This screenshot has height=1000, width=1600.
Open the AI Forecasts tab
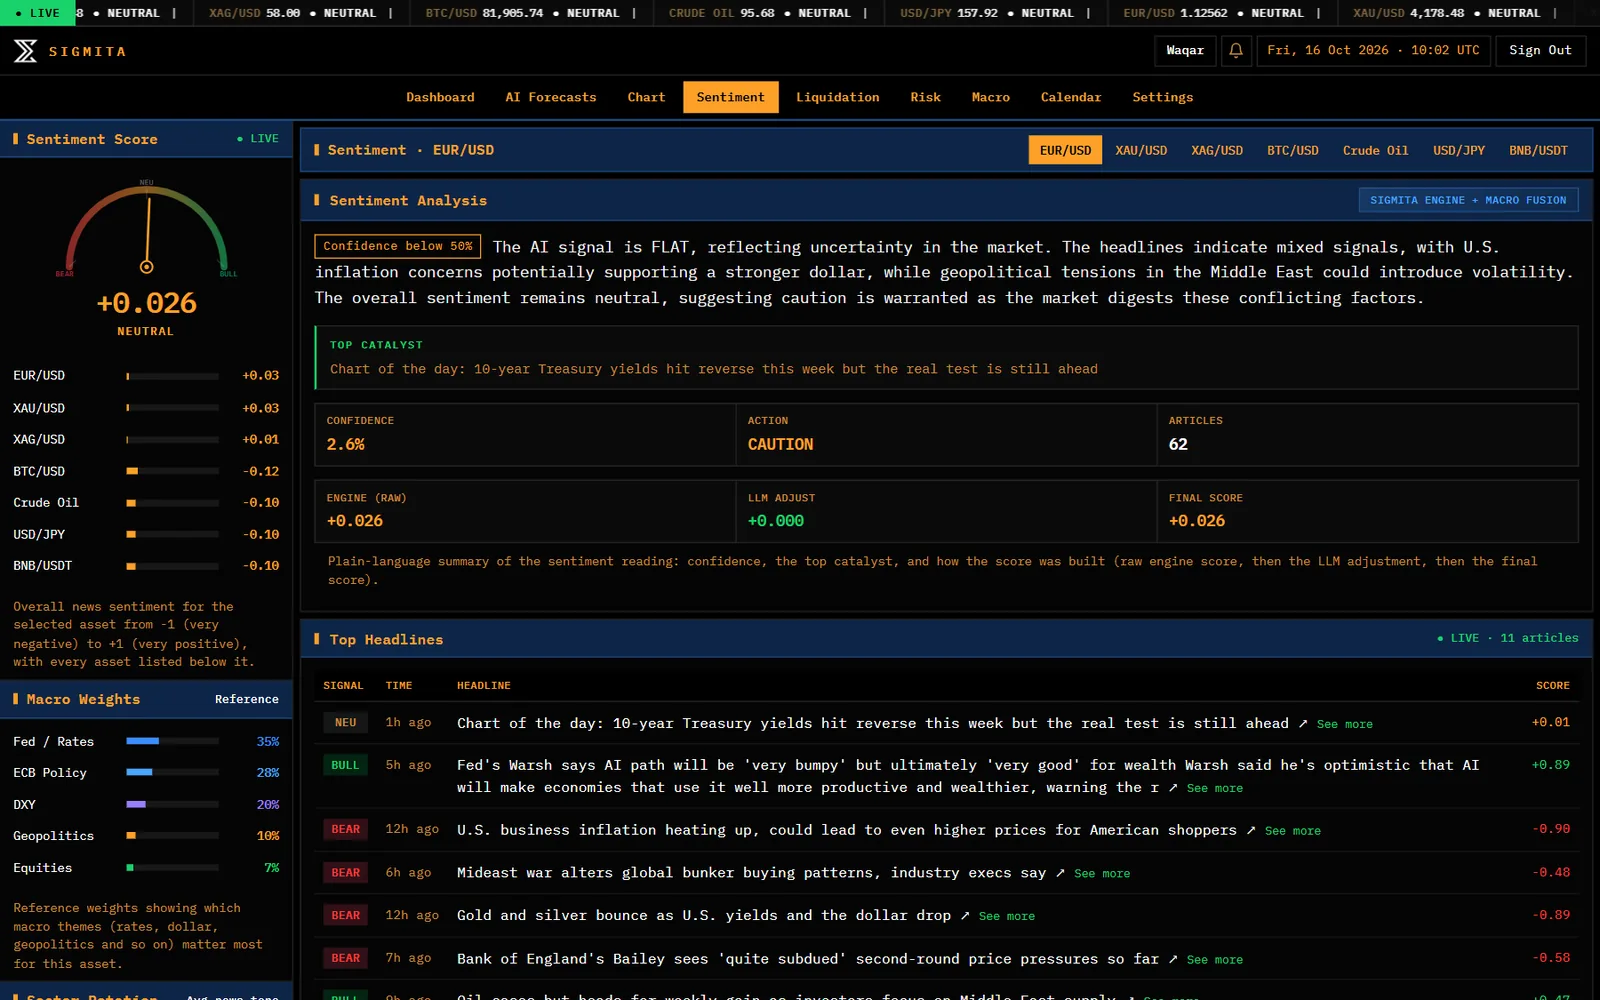tap(551, 97)
